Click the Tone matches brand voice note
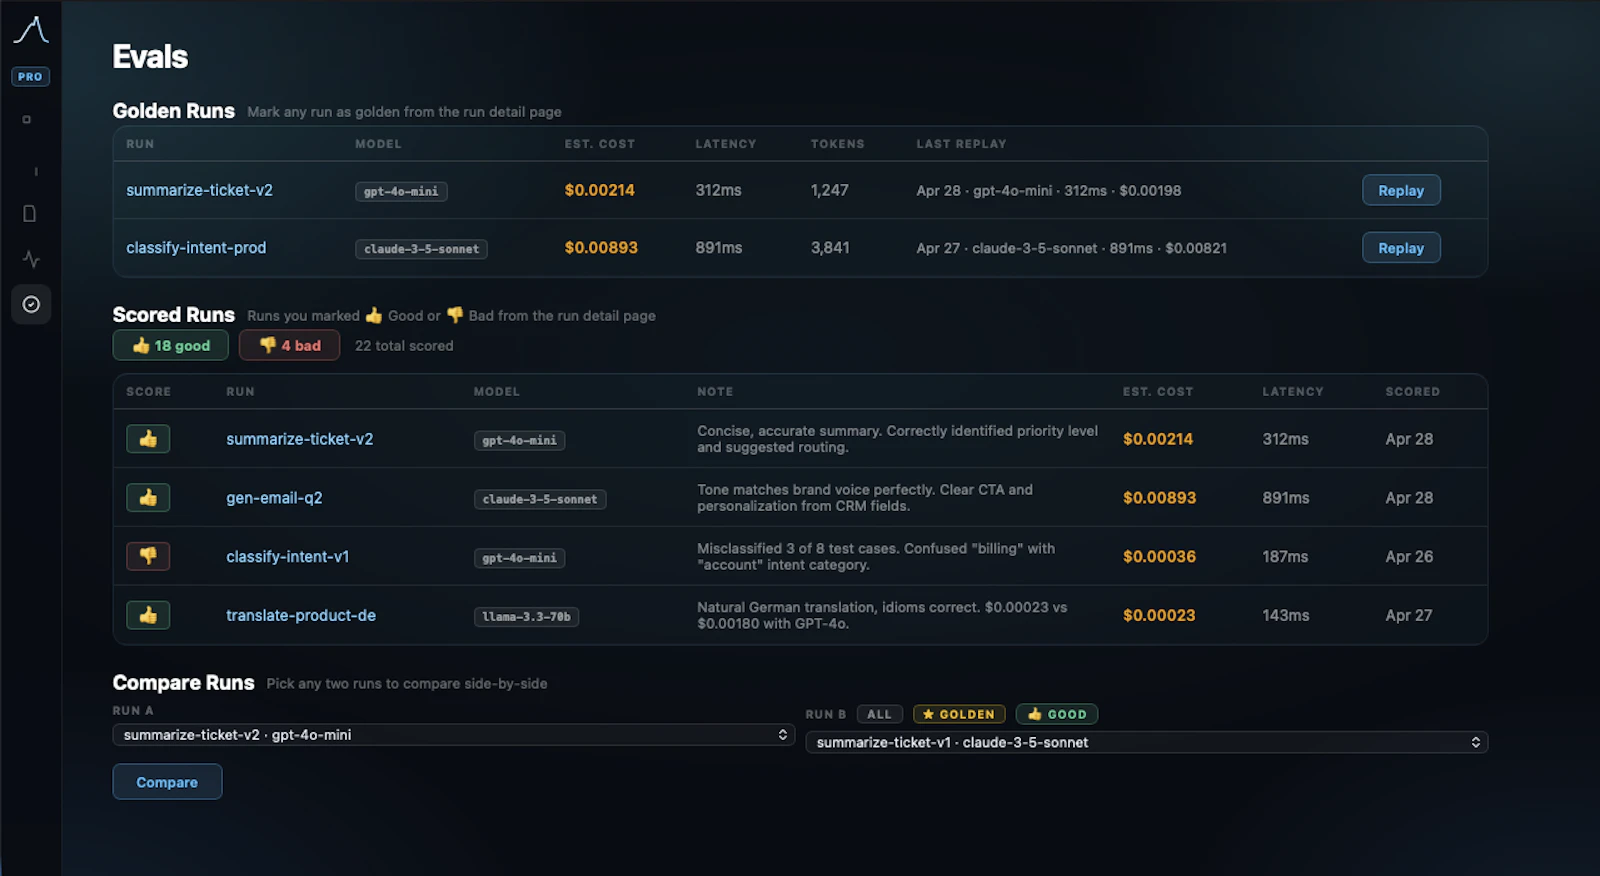 (865, 498)
